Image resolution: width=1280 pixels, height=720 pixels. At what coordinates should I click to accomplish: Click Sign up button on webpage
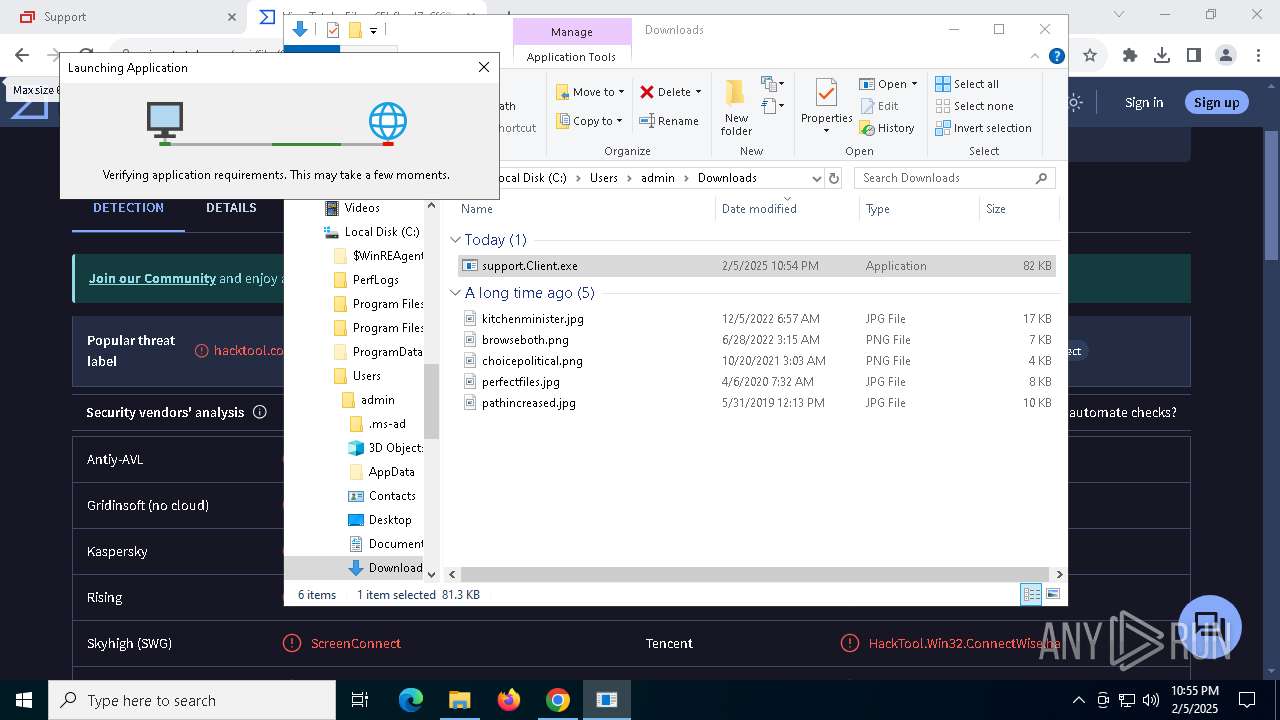(x=1216, y=102)
